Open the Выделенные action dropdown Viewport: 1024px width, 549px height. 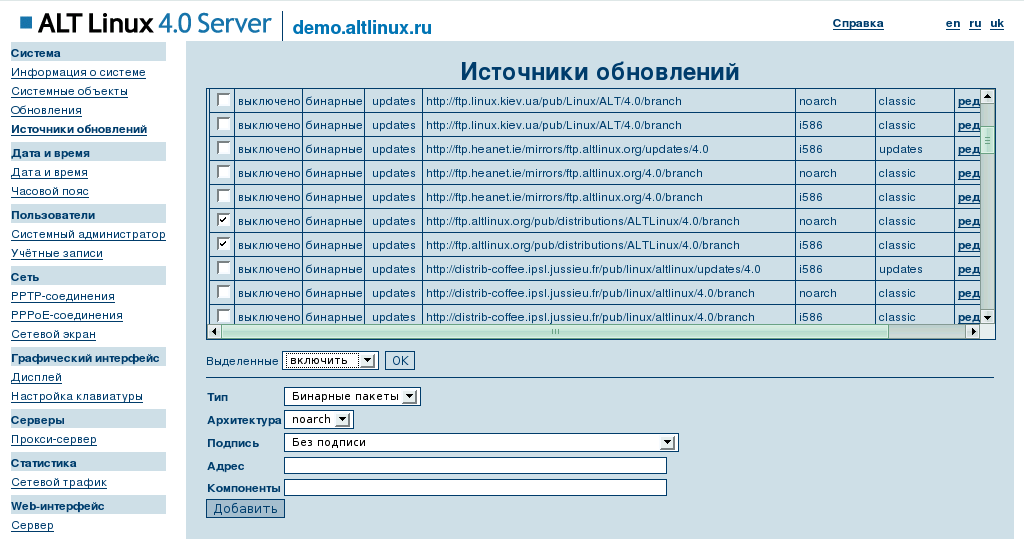click(330, 360)
